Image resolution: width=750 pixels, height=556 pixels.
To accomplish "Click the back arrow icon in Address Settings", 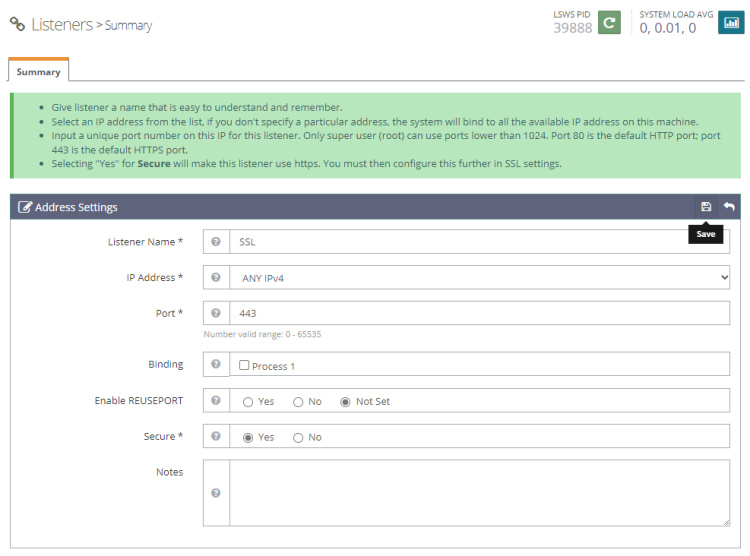I will click(x=729, y=207).
